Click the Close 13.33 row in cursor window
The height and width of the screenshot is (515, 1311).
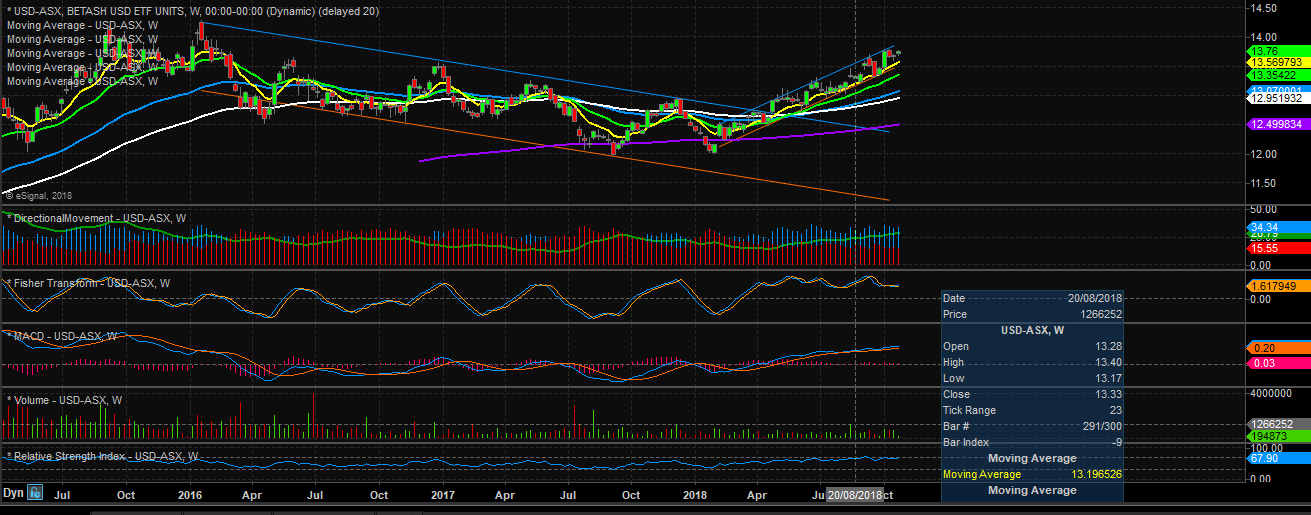point(1032,394)
